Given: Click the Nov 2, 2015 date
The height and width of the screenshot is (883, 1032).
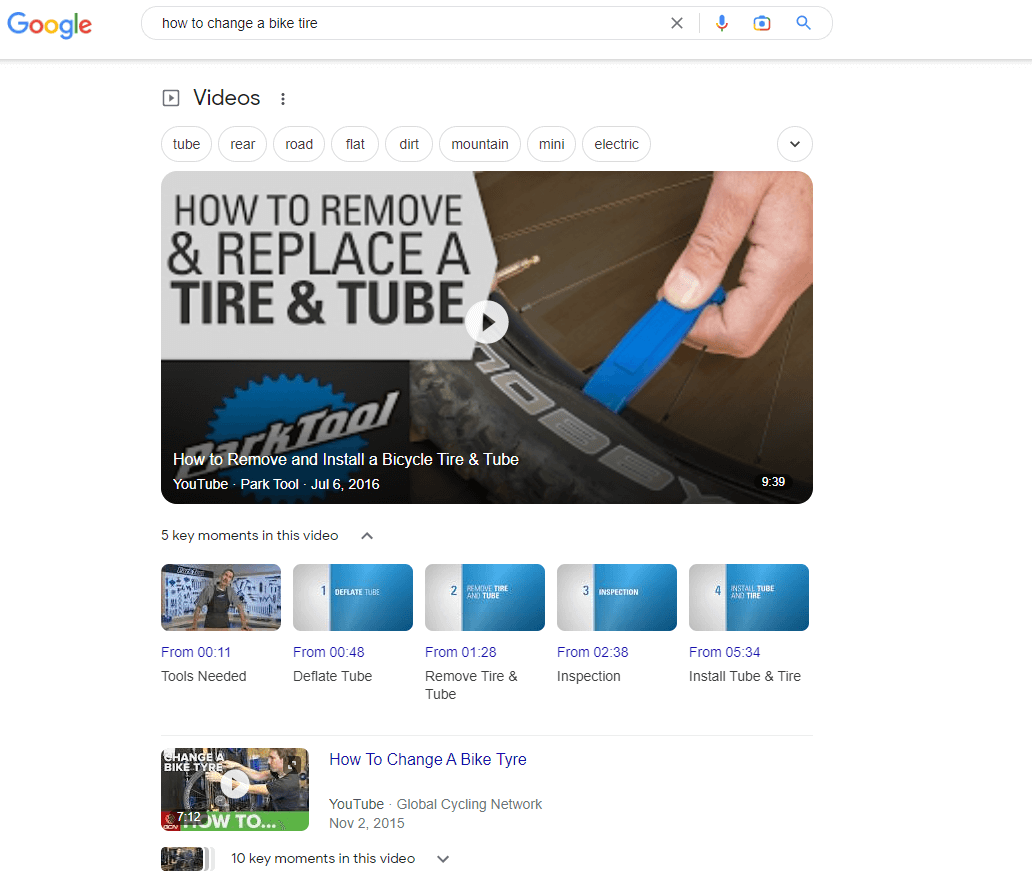Looking at the screenshot, I should [x=367, y=823].
